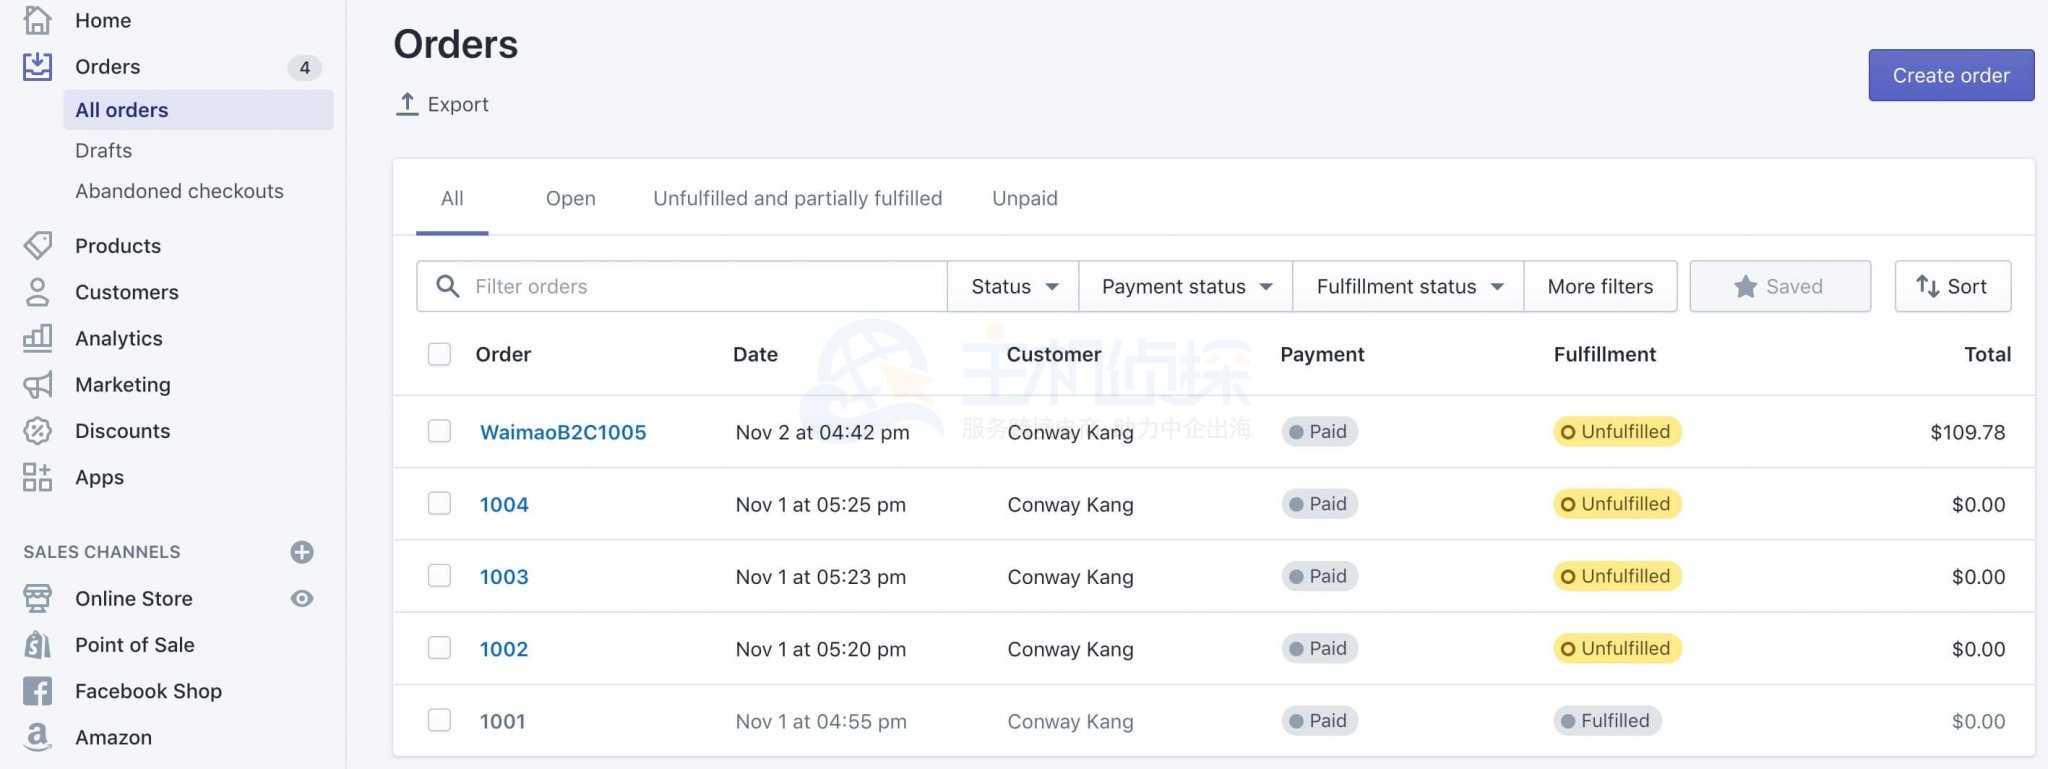
Task: Open the Abandoned checkouts menu item
Action: click(x=179, y=191)
